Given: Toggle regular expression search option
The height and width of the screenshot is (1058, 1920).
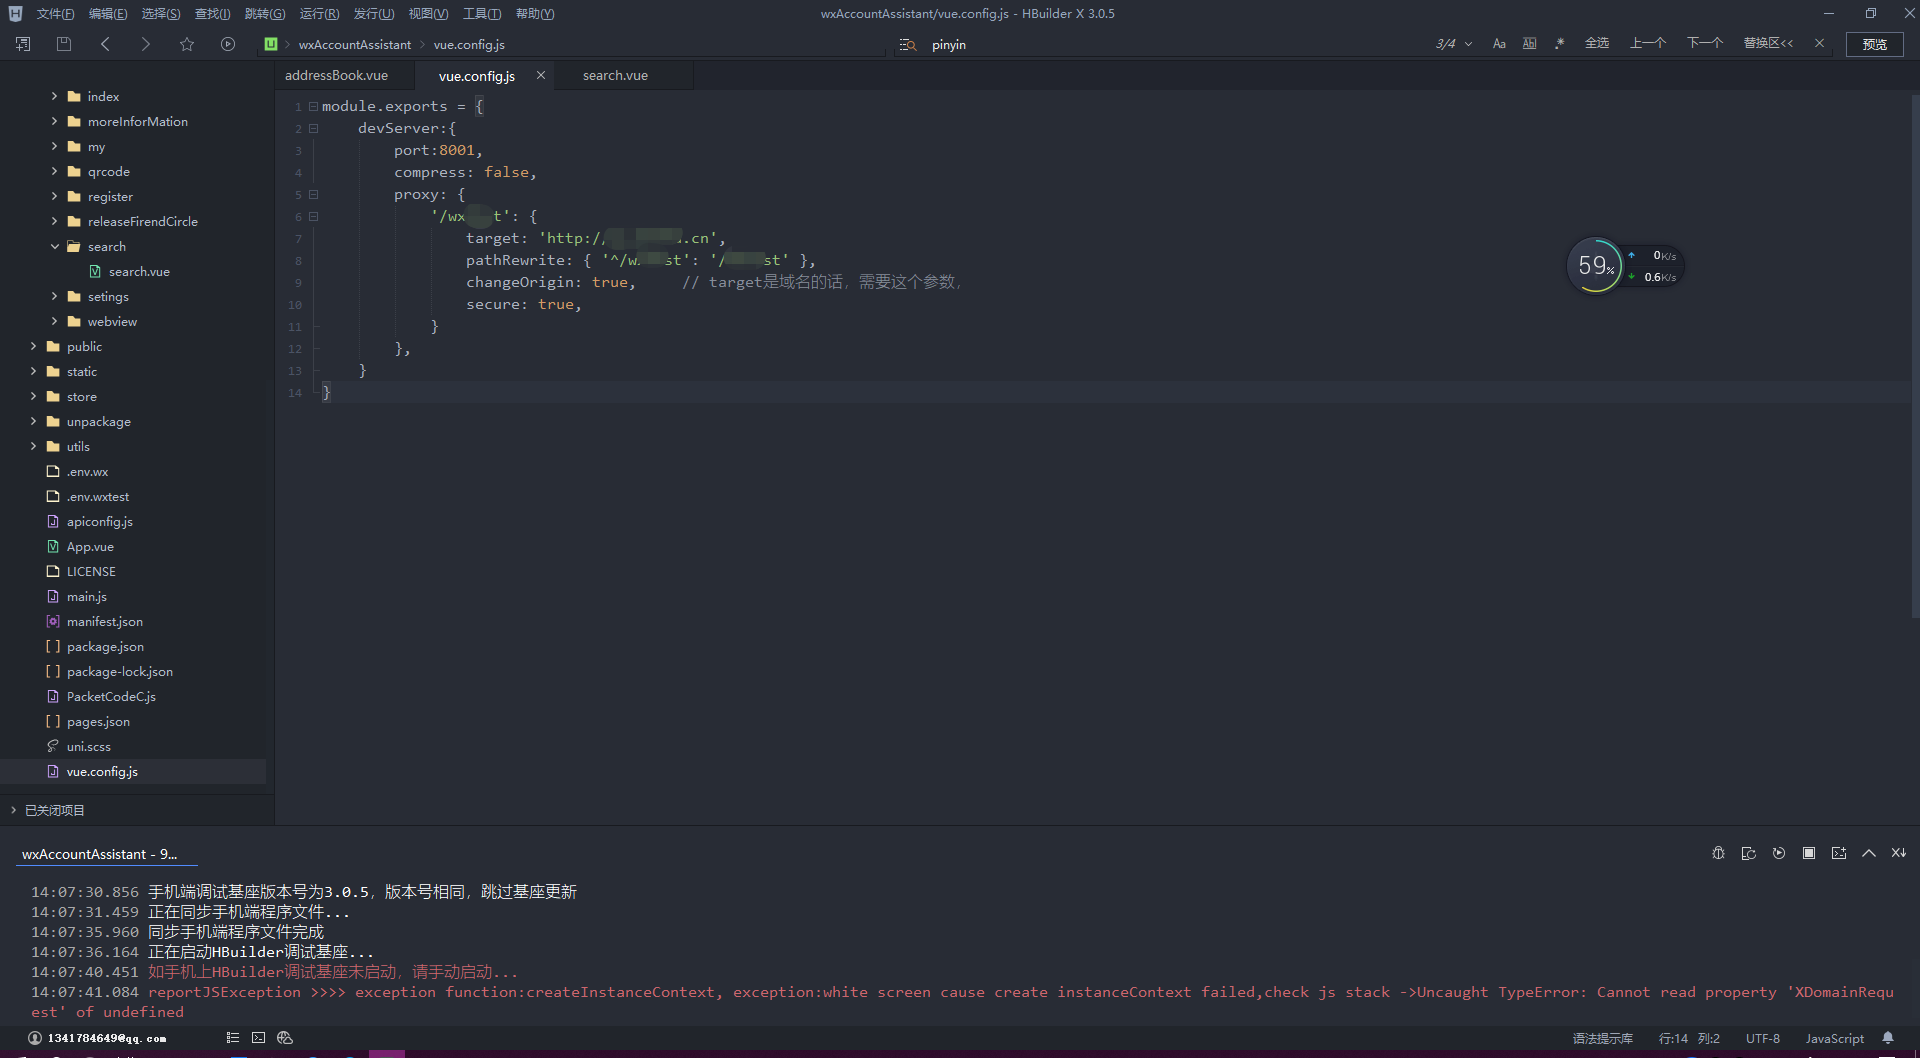Looking at the screenshot, I should click(1560, 44).
